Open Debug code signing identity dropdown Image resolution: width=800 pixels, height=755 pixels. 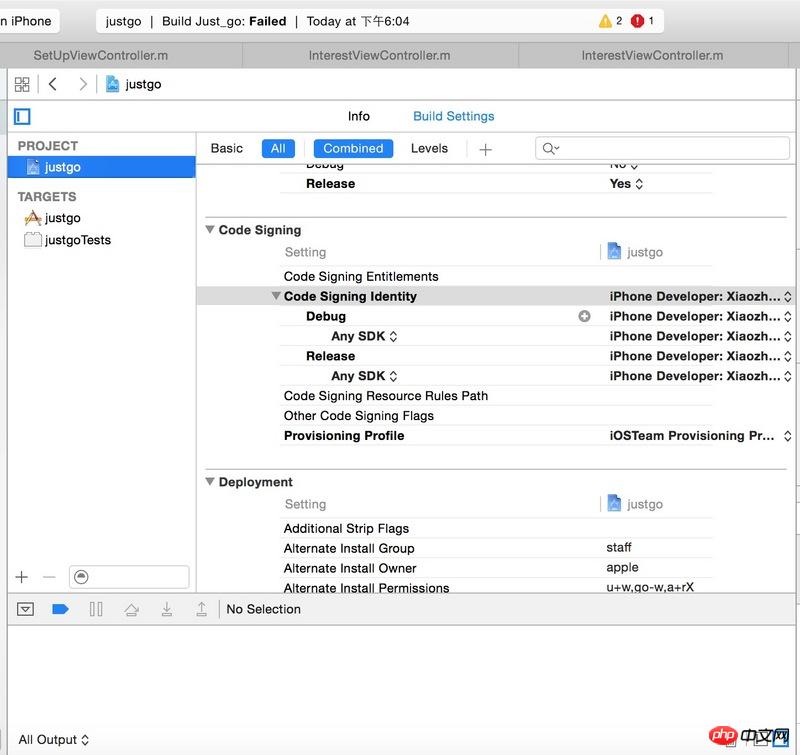pyautogui.click(x=701, y=316)
